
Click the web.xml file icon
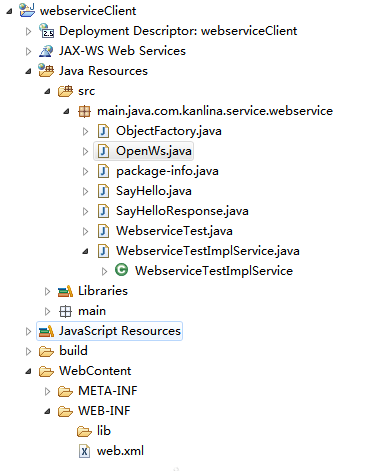[x=84, y=451]
